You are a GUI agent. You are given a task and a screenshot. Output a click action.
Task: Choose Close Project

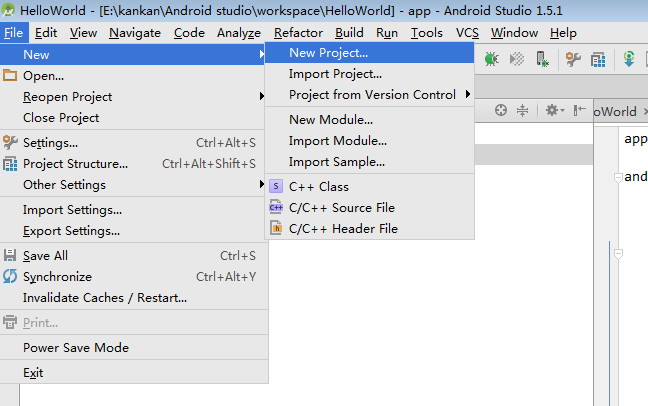134,118
